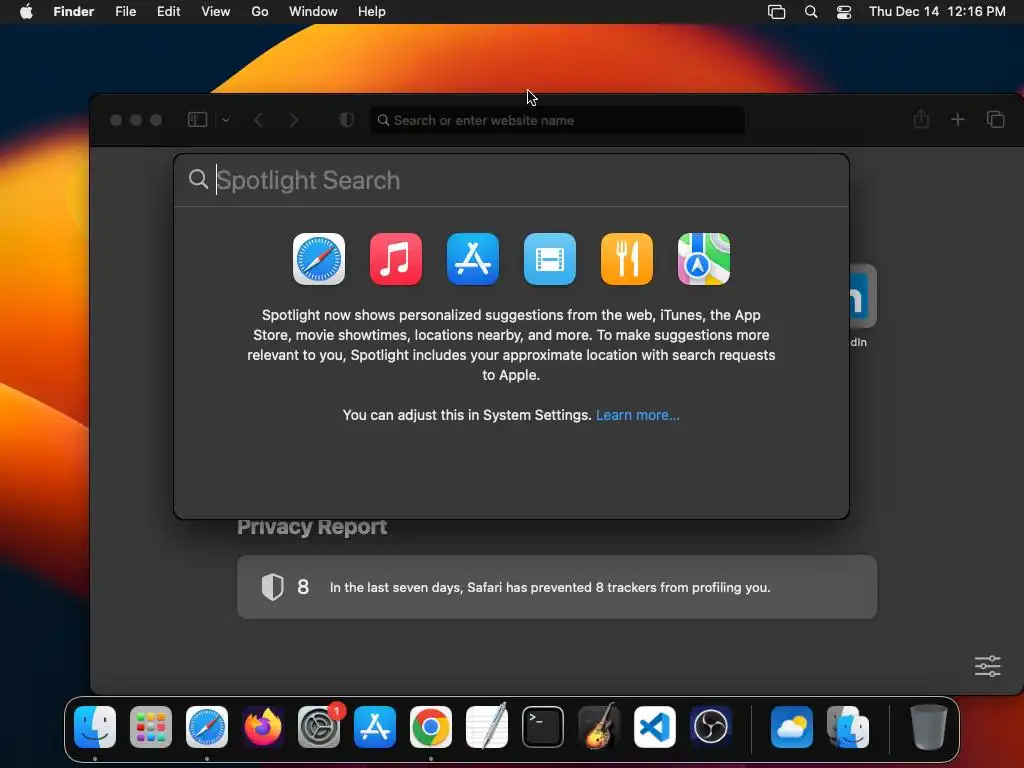This screenshot has height=768, width=1024.
Task: Toggle the Safari sidebar button
Action: pos(197,120)
